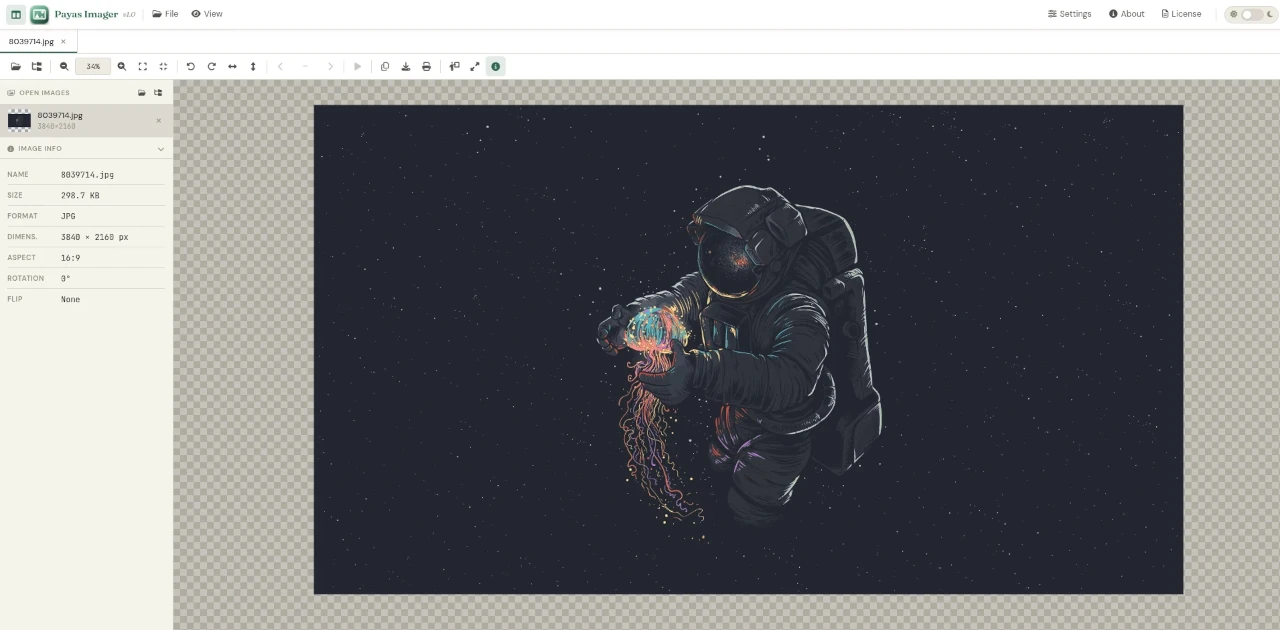This screenshot has width=1280, height=630.
Task: Flip the image horizontally
Action: click(x=232, y=67)
